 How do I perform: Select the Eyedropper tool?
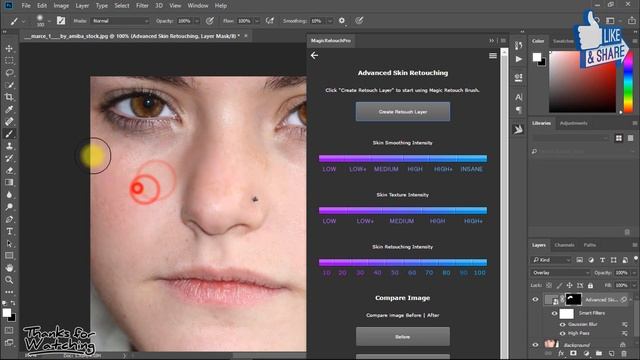(9, 109)
